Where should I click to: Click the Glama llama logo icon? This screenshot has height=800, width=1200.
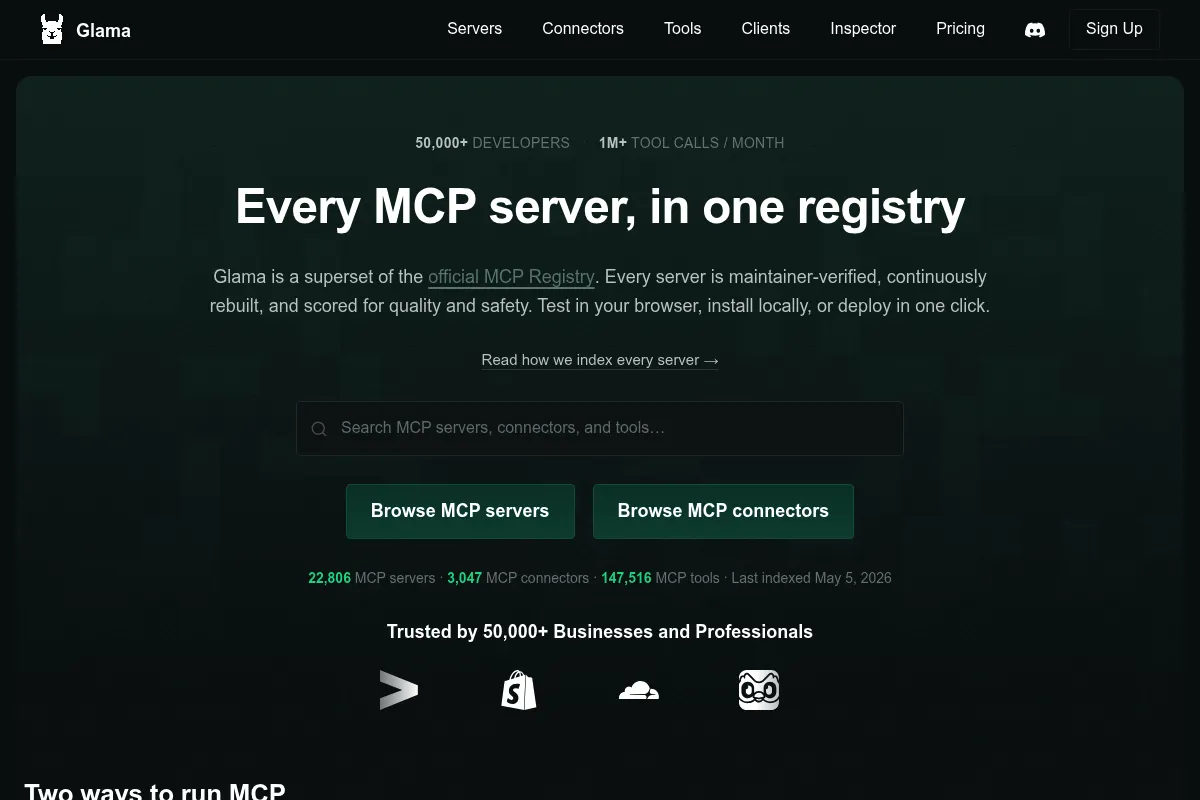click(x=52, y=29)
